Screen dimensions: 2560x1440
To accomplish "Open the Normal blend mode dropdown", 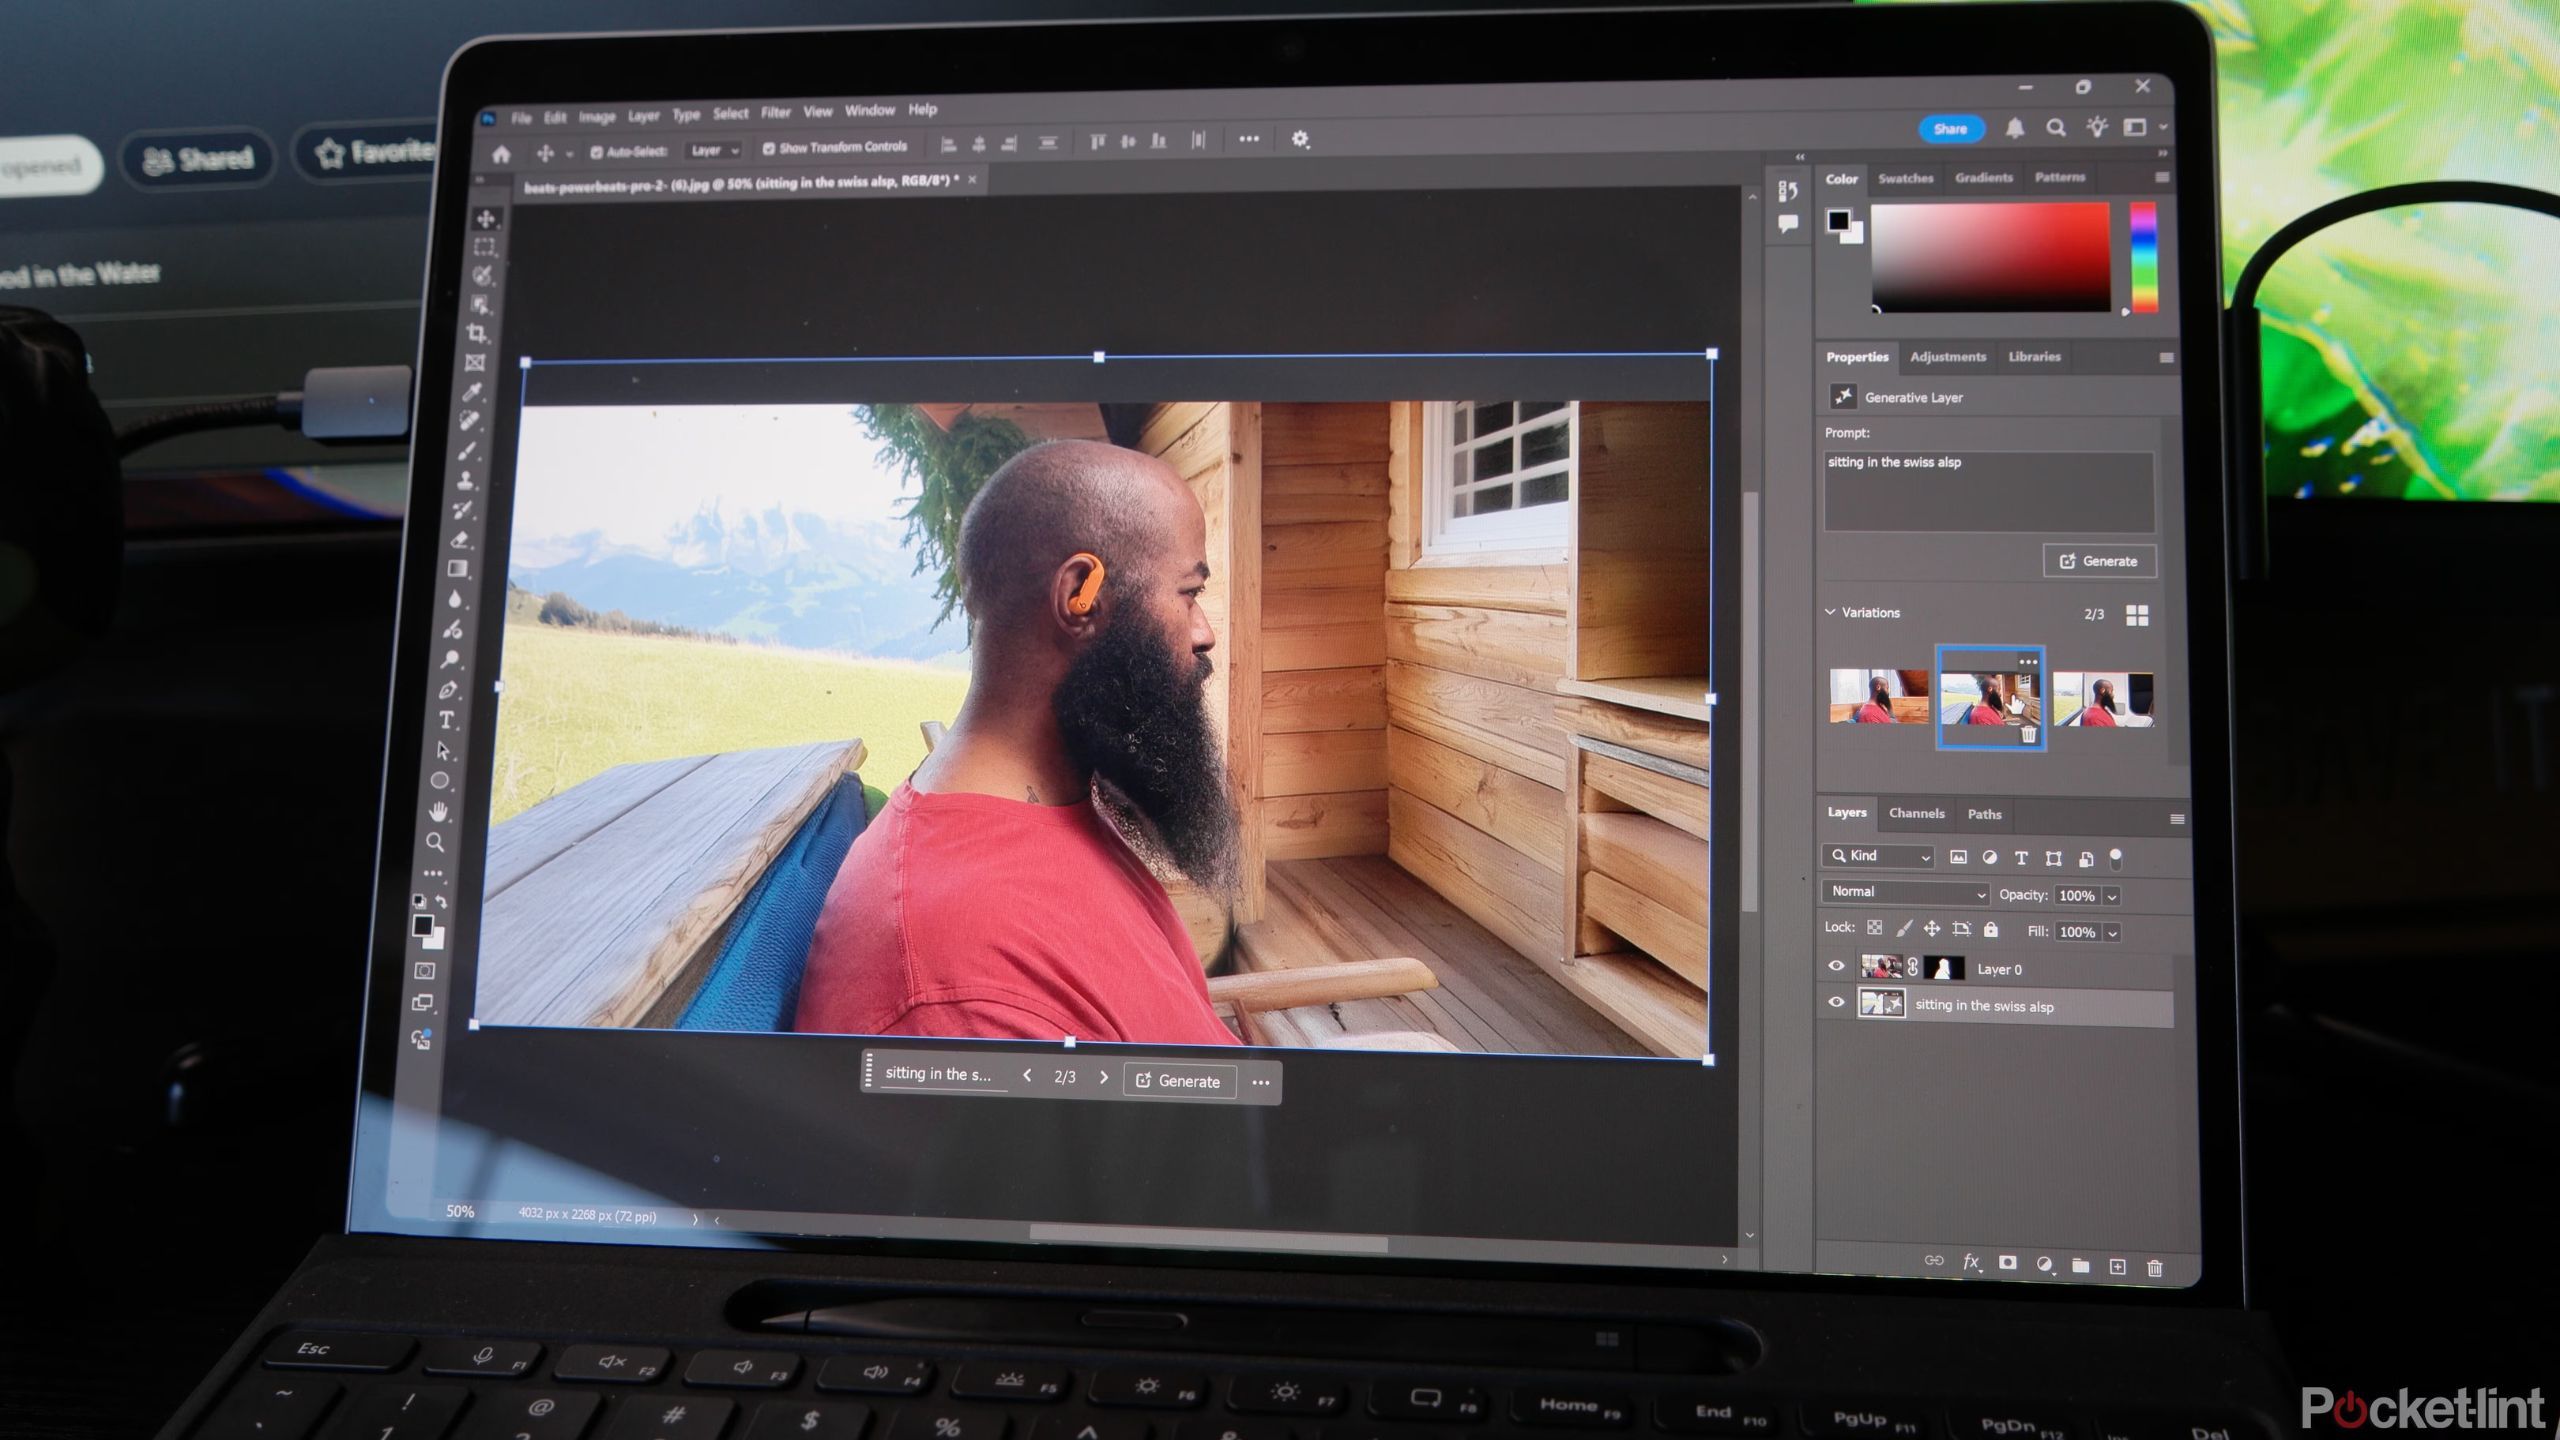I will point(1907,892).
